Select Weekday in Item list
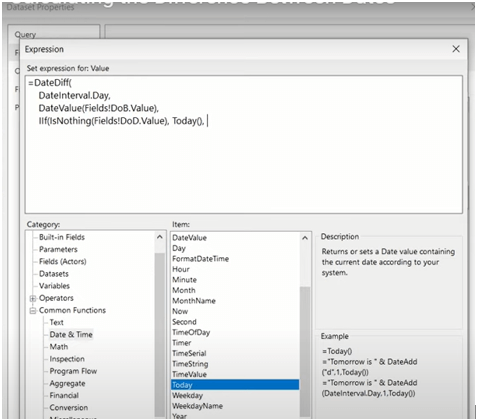Screen dimensions: 477x419 point(187,395)
